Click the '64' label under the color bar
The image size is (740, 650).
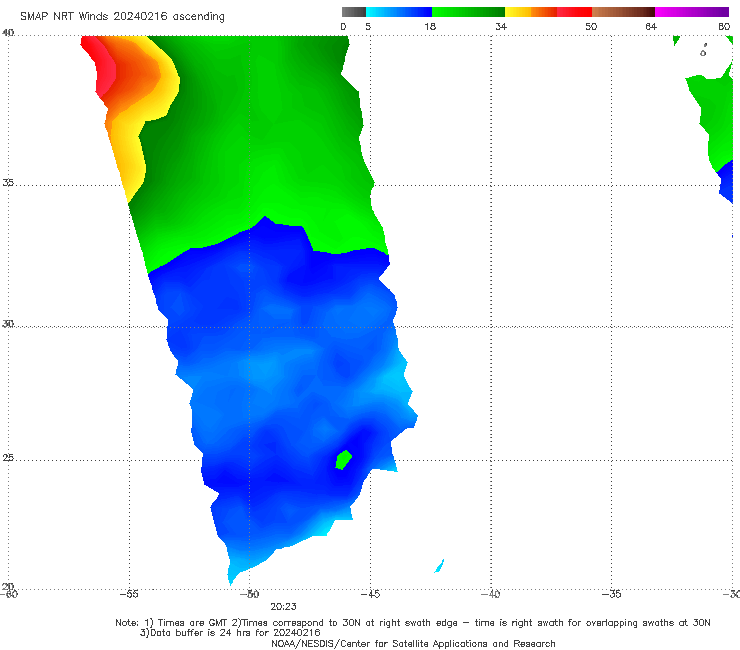[x=651, y=26]
